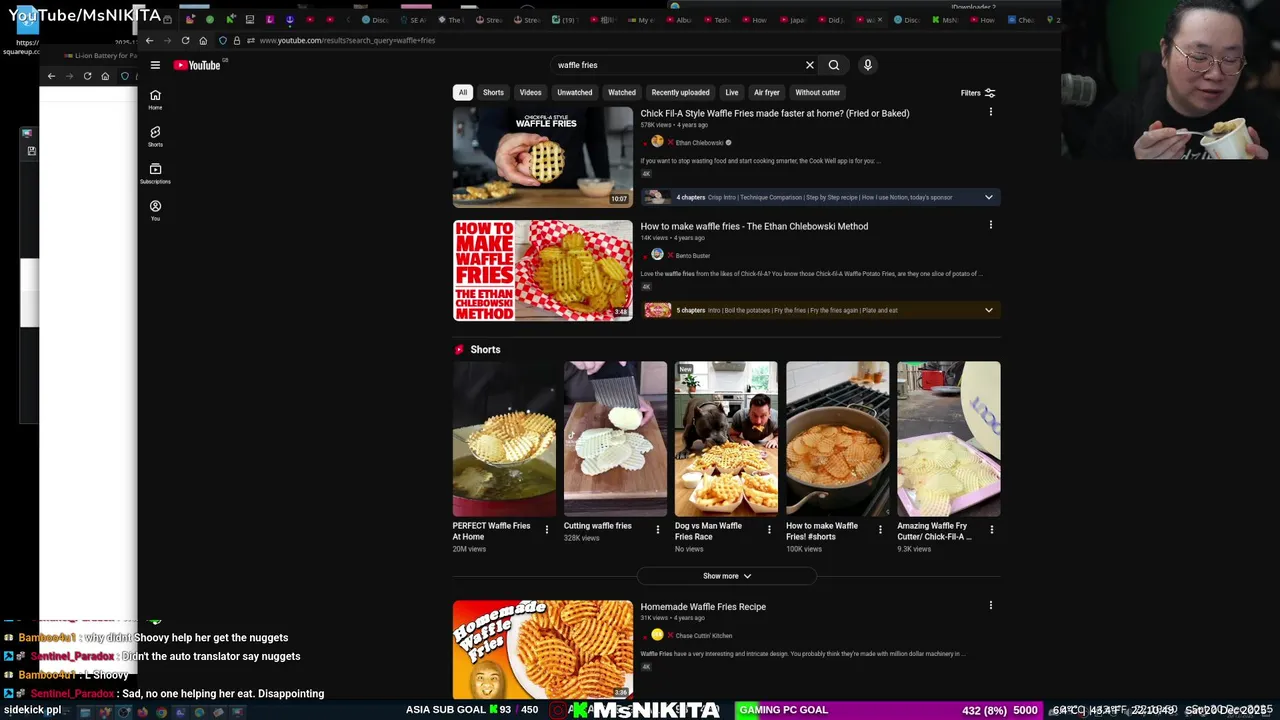Open the You section in sidebar

coord(155,210)
